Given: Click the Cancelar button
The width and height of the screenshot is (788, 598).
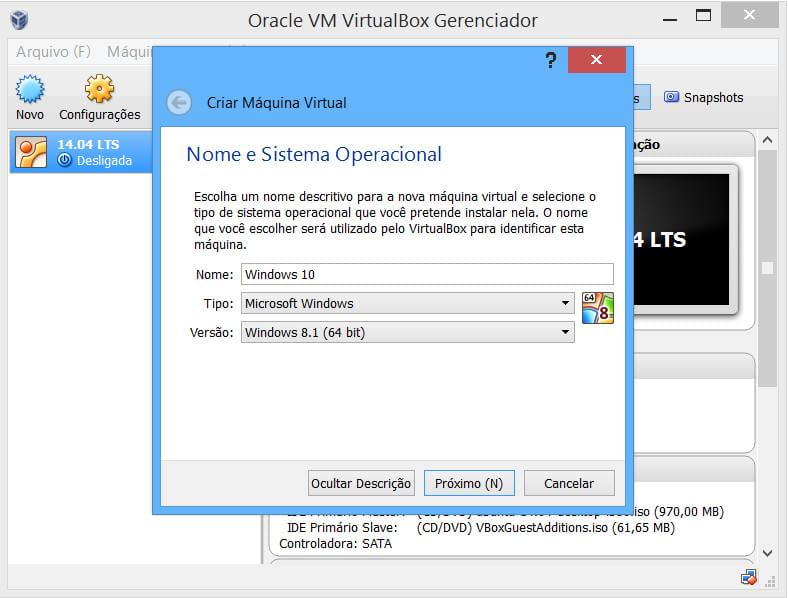Looking at the screenshot, I should pos(569,483).
